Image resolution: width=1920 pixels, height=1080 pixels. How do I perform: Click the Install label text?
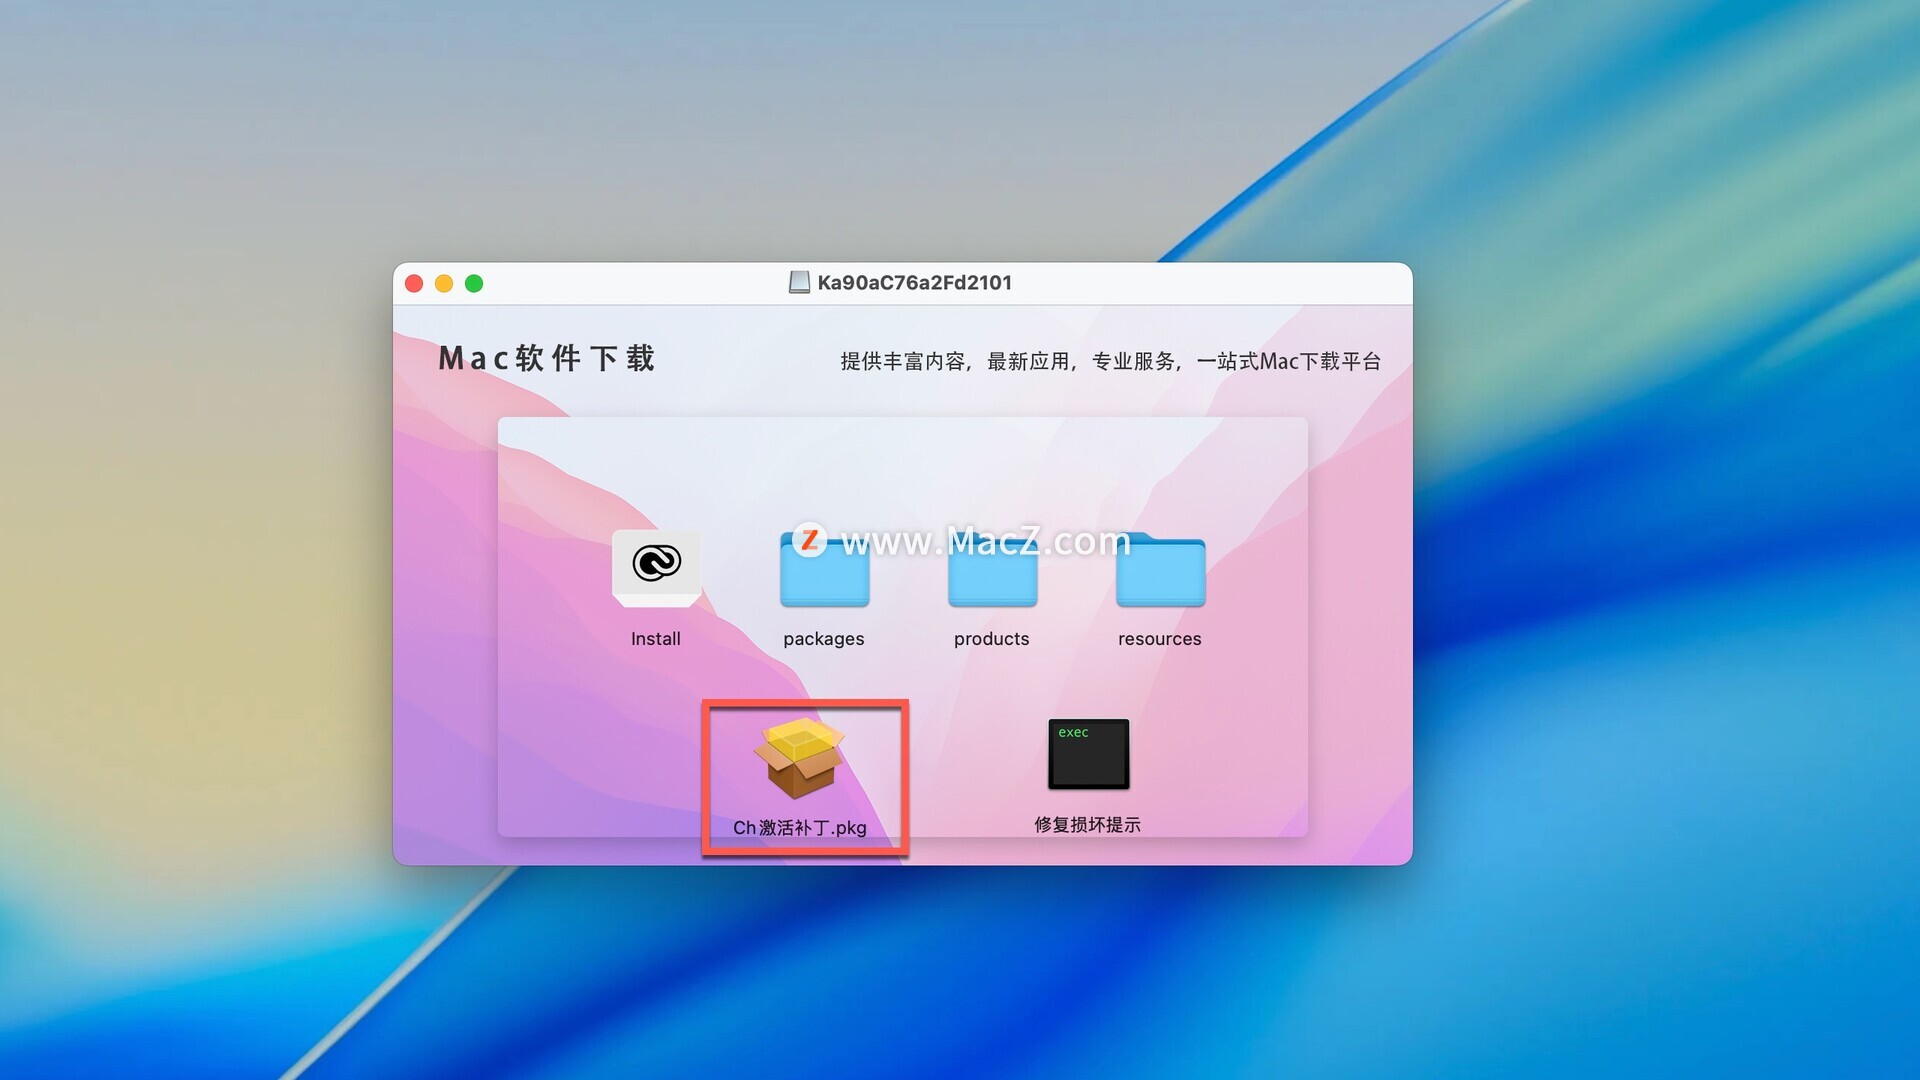tap(656, 639)
